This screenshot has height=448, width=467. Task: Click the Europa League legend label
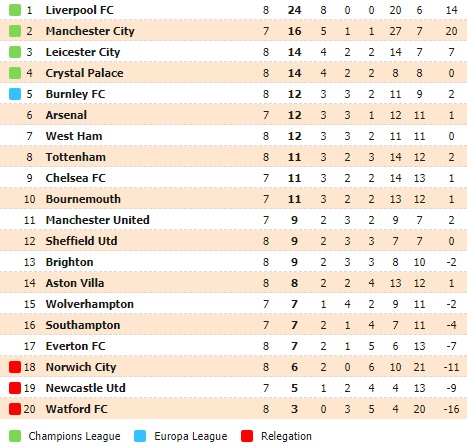tap(190, 436)
